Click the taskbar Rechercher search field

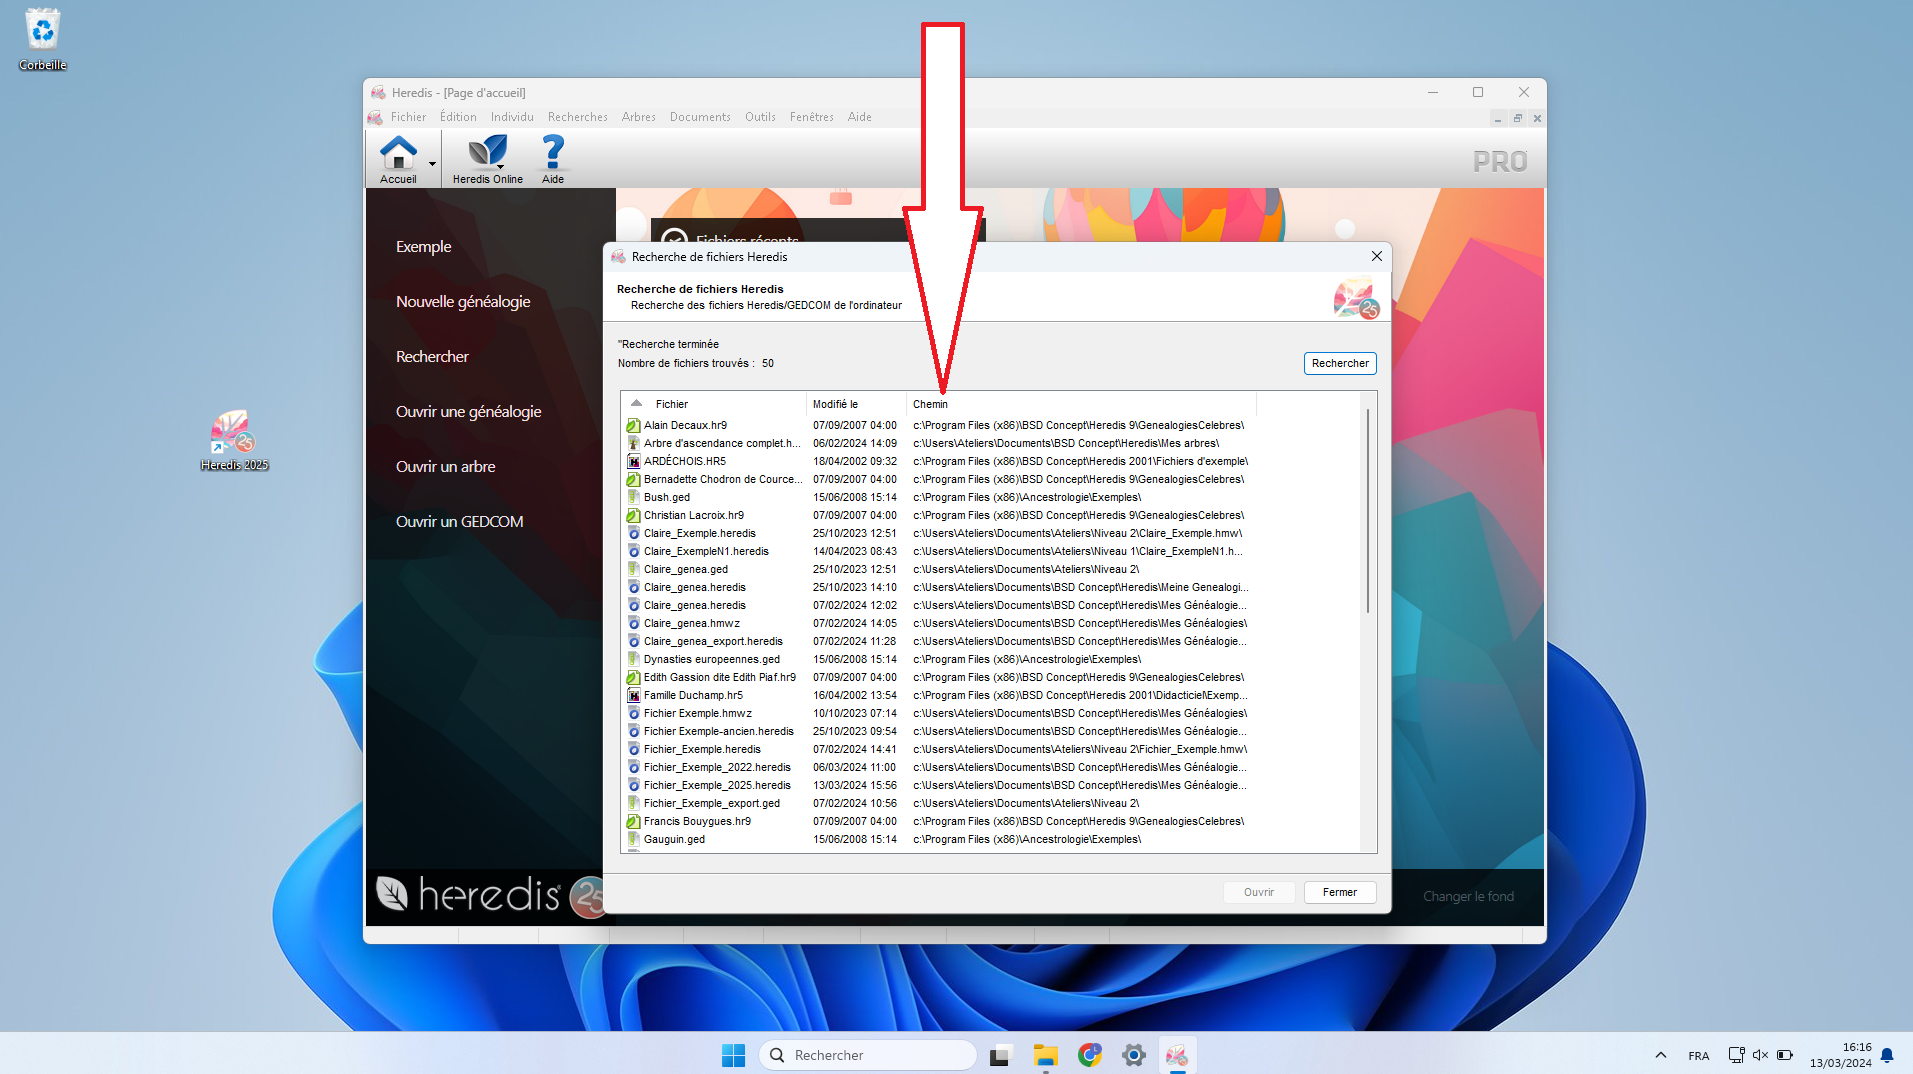point(868,1055)
